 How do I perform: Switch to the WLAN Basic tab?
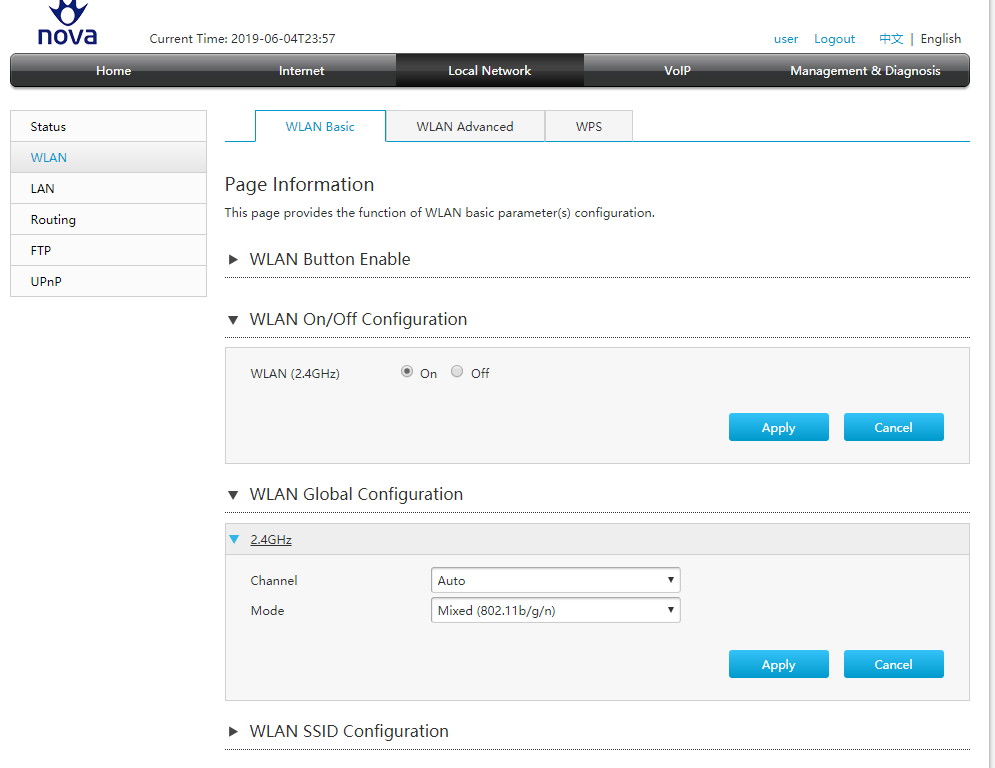coord(320,126)
